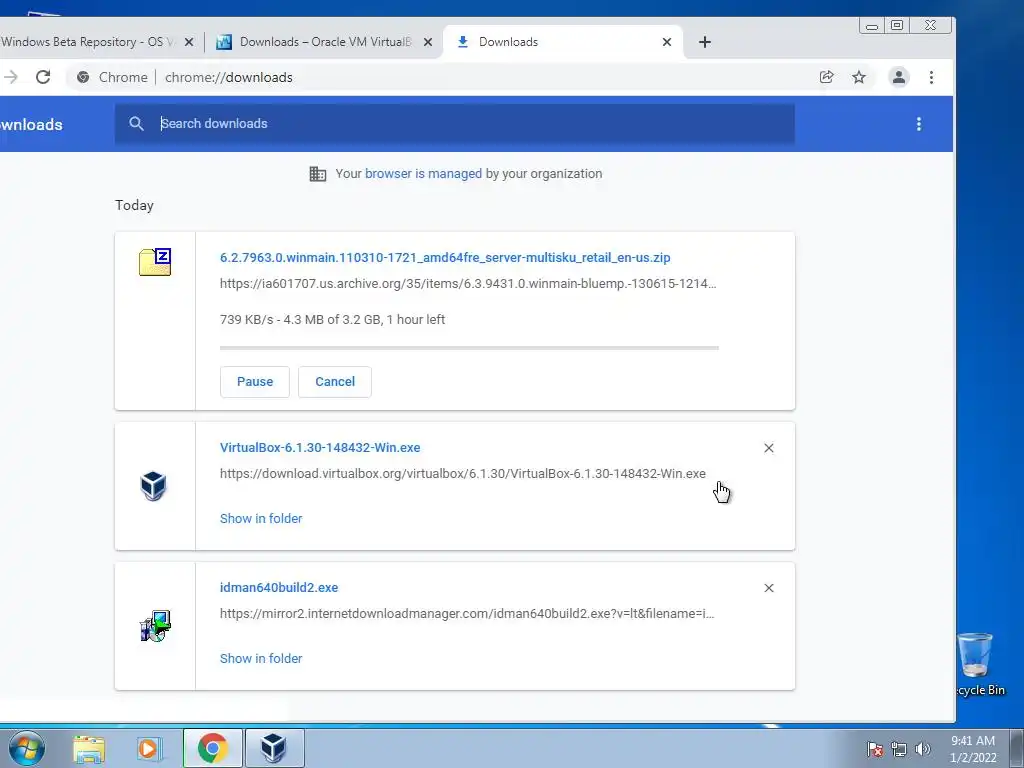Open Chrome's three-dot main menu
This screenshot has width=1024, height=768.
(x=931, y=77)
